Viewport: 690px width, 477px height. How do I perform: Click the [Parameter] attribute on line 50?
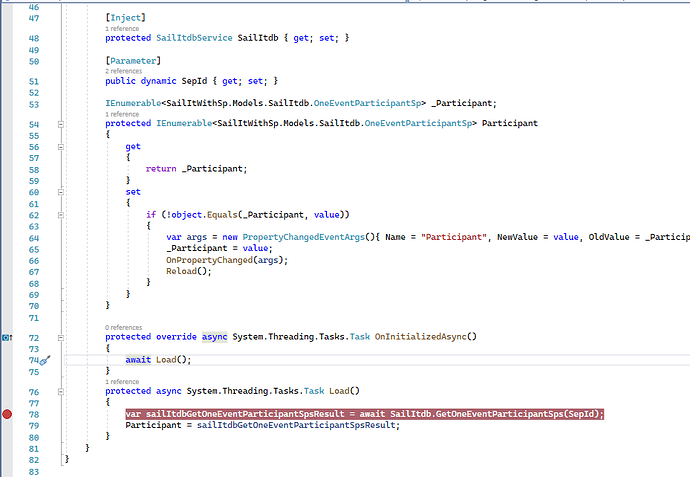(x=133, y=61)
